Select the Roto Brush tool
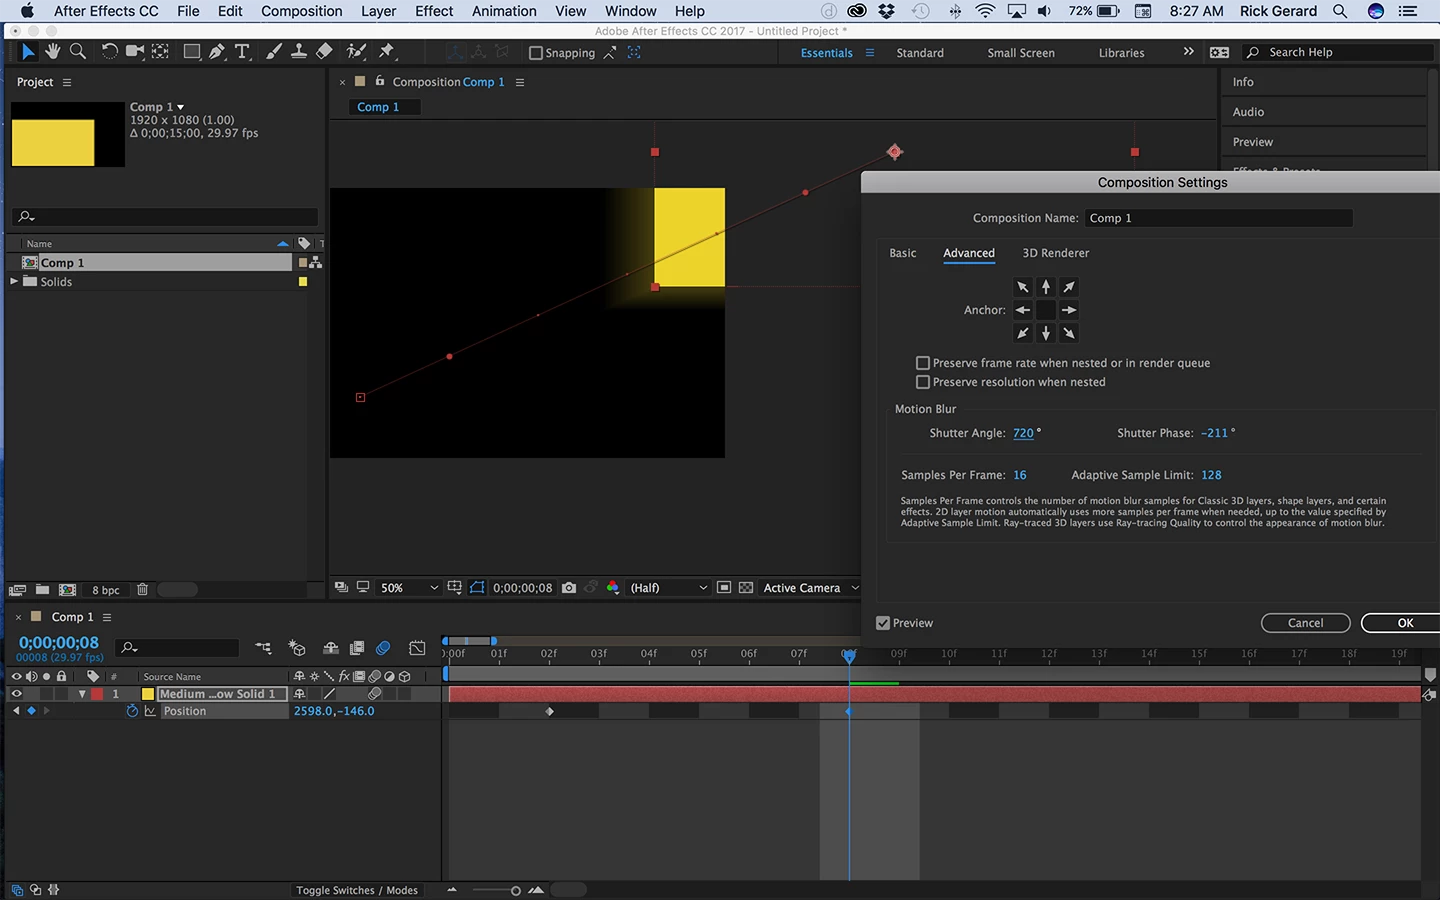This screenshot has height=900, width=1440. coord(356,52)
